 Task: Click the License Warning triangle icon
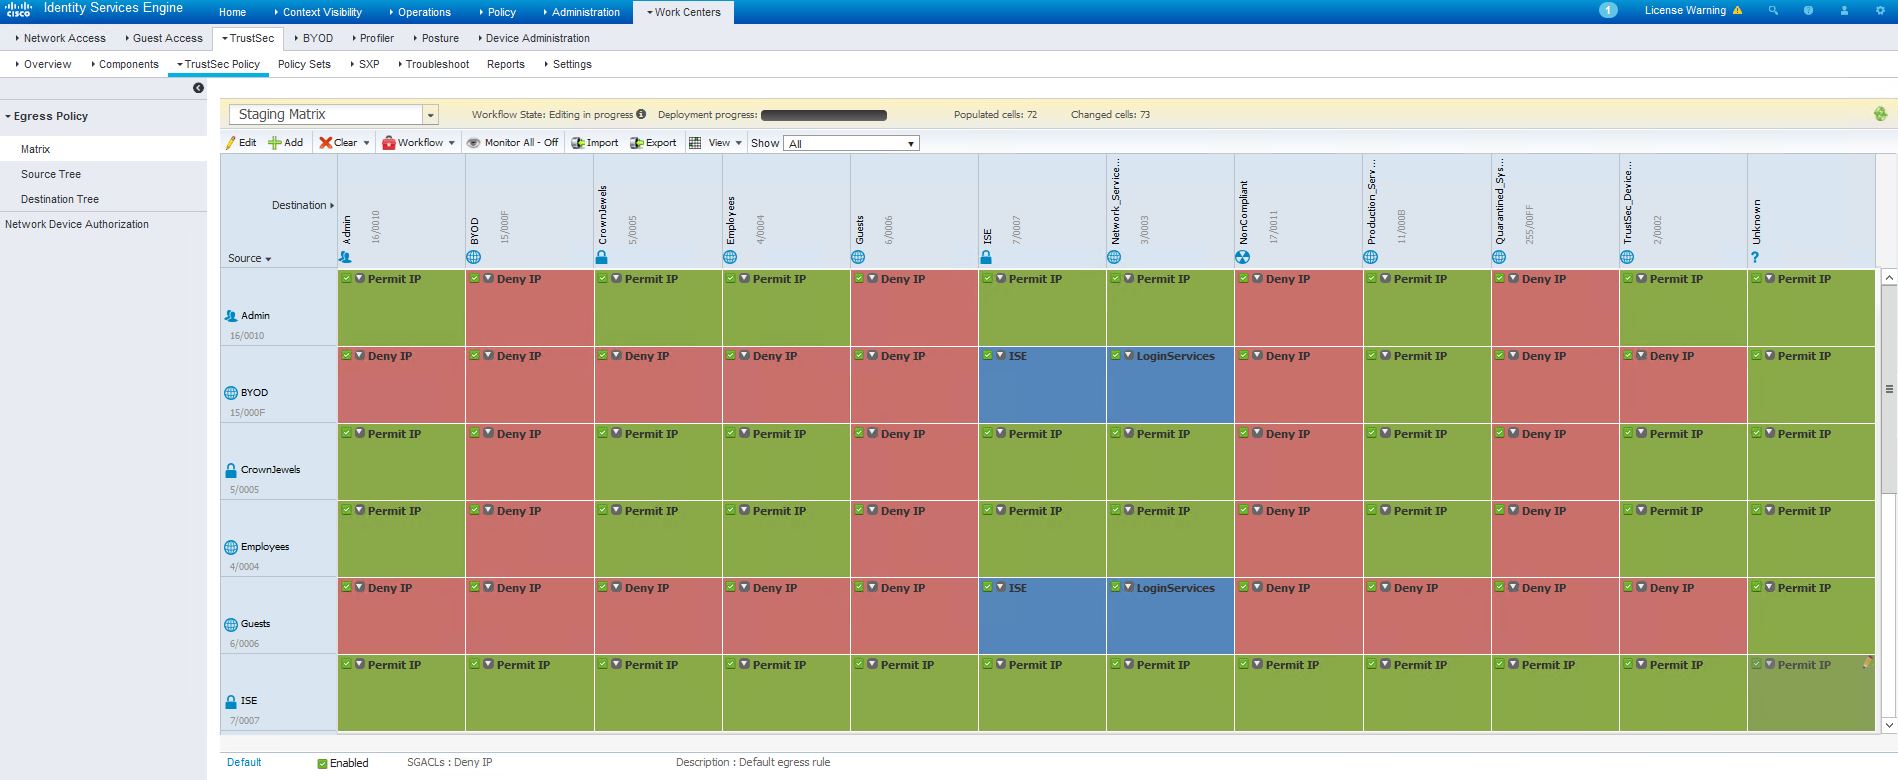point(1737,11)
